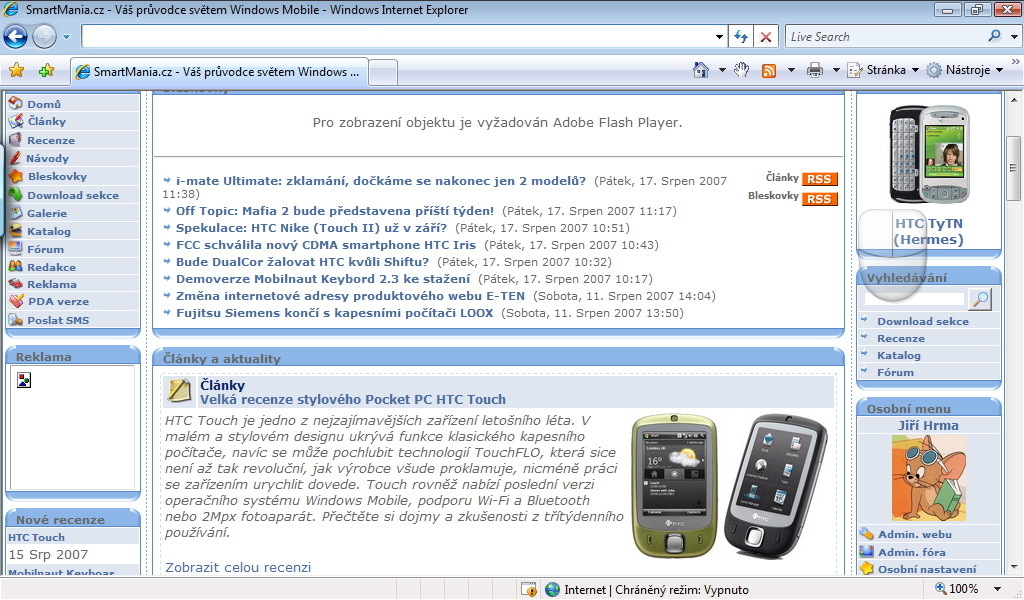The height and width of the screenshot is (600, 1024).
Task: Click the left sidebar Download sekce icon
Action: coord(16,195)
